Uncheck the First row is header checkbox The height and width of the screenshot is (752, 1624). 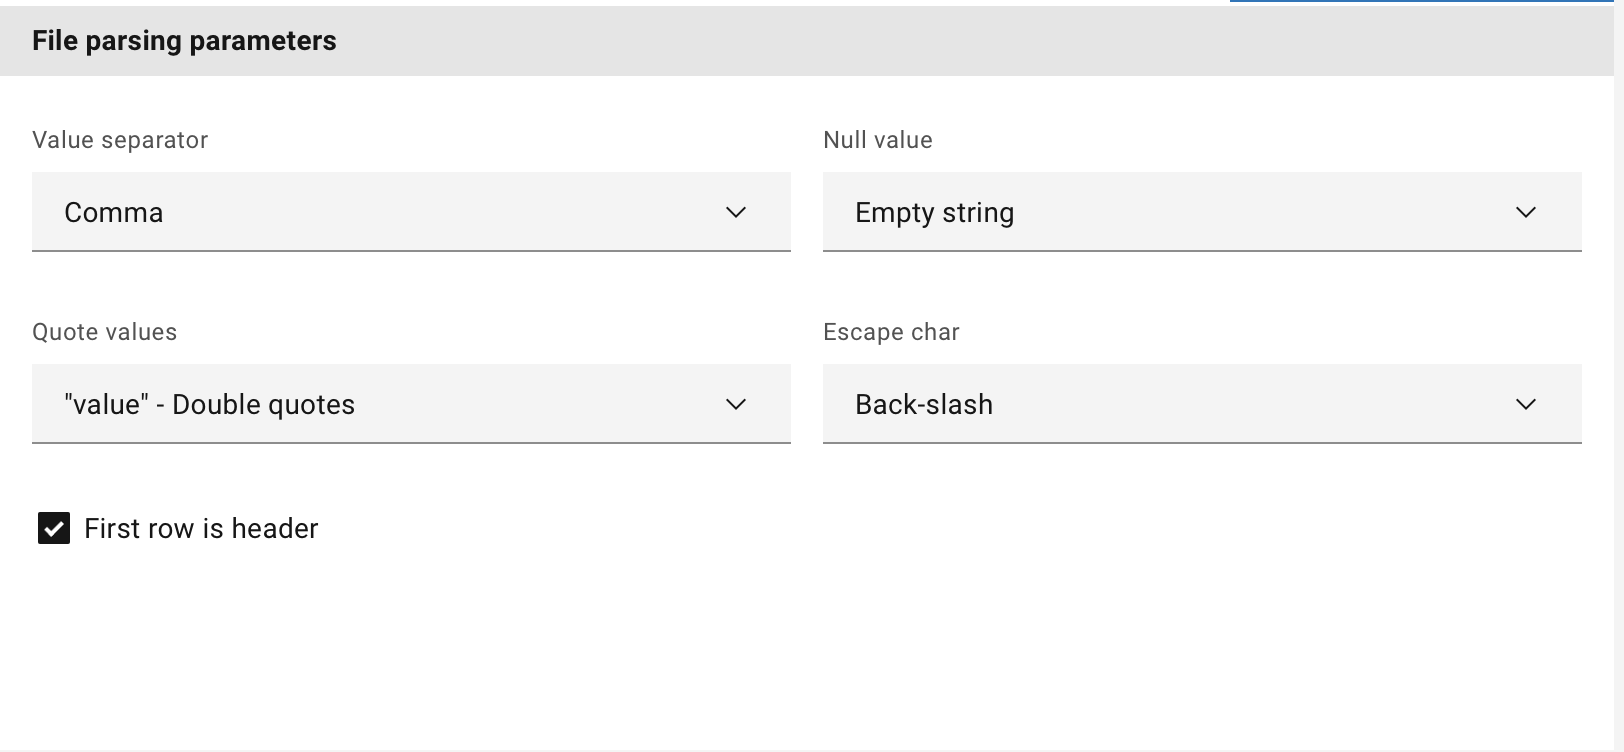[54, 528]
